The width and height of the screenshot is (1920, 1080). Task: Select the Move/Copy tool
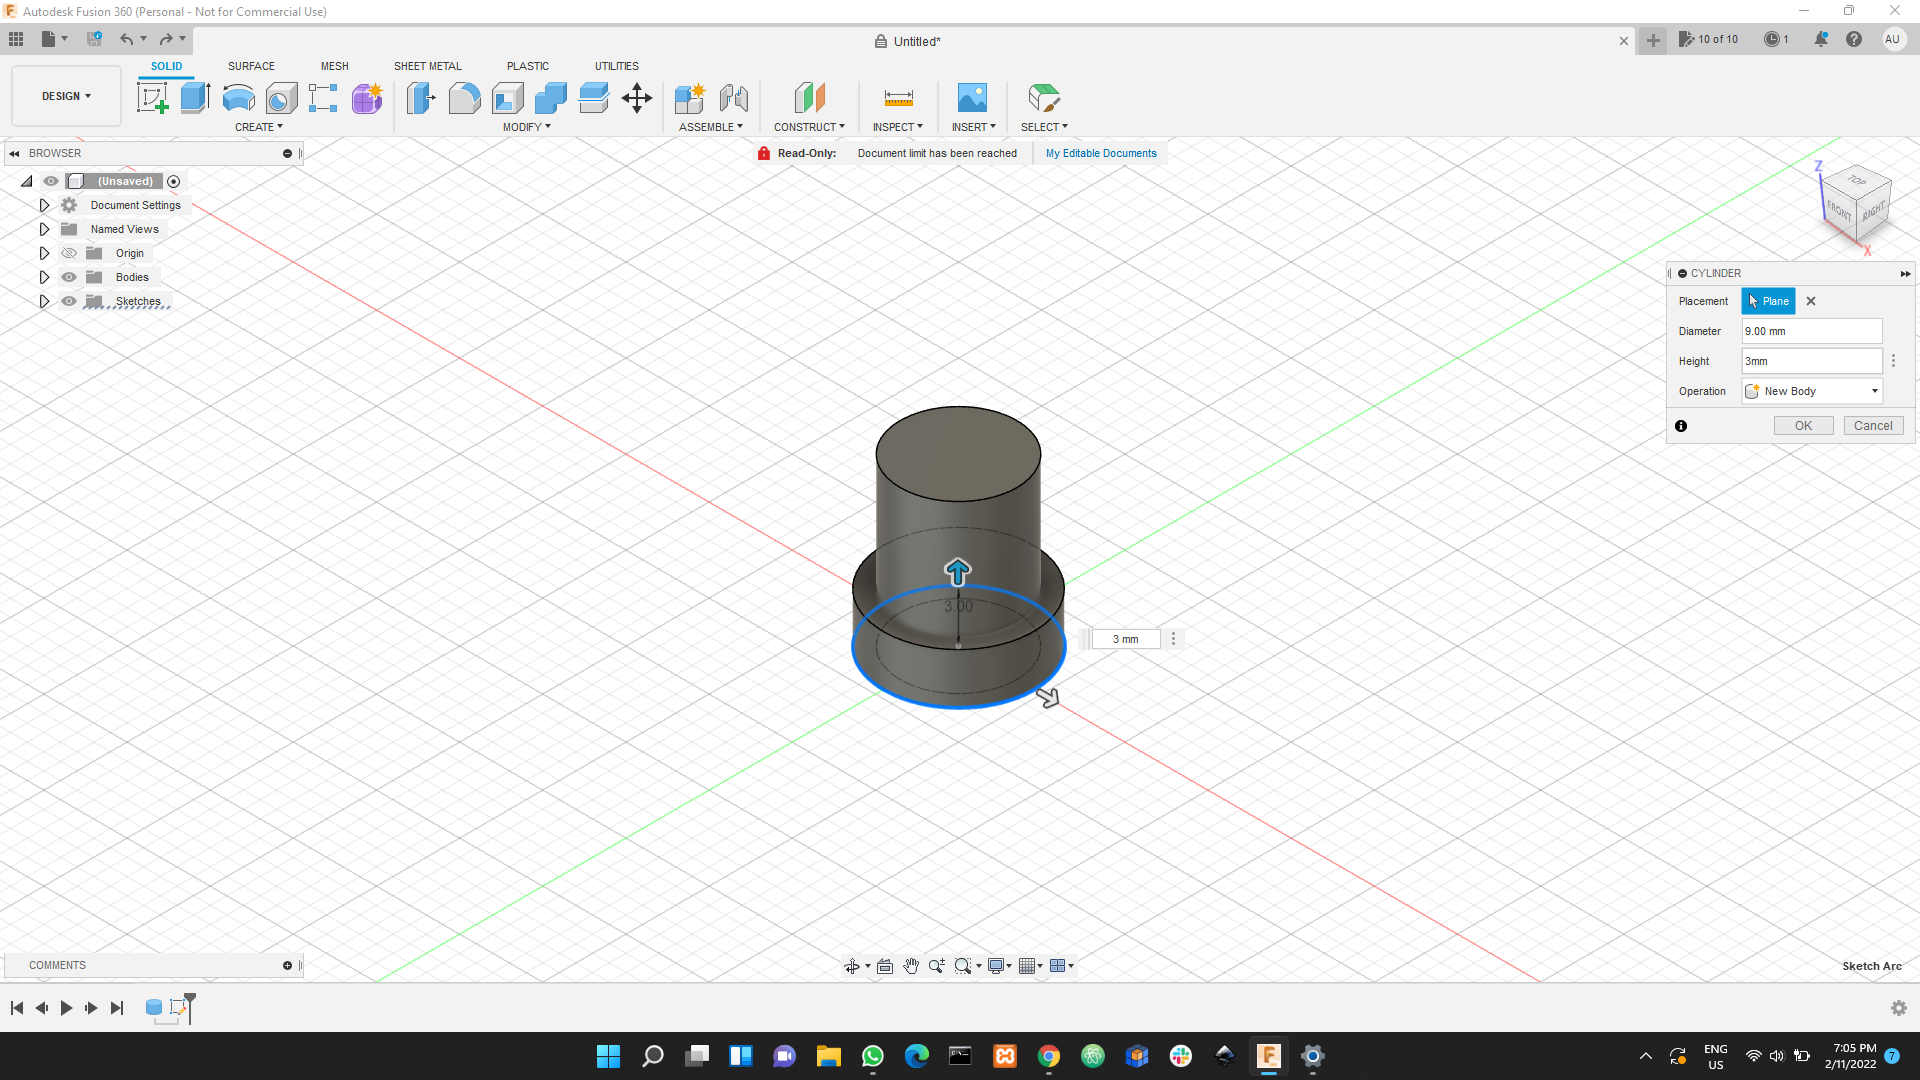(x=637, y=97)
